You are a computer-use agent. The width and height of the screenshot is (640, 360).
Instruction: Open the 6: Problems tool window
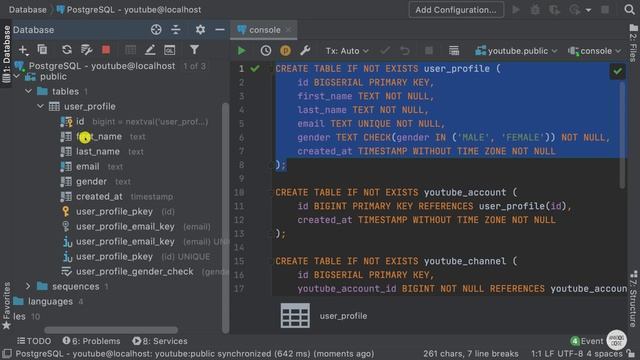pos(91,341)
